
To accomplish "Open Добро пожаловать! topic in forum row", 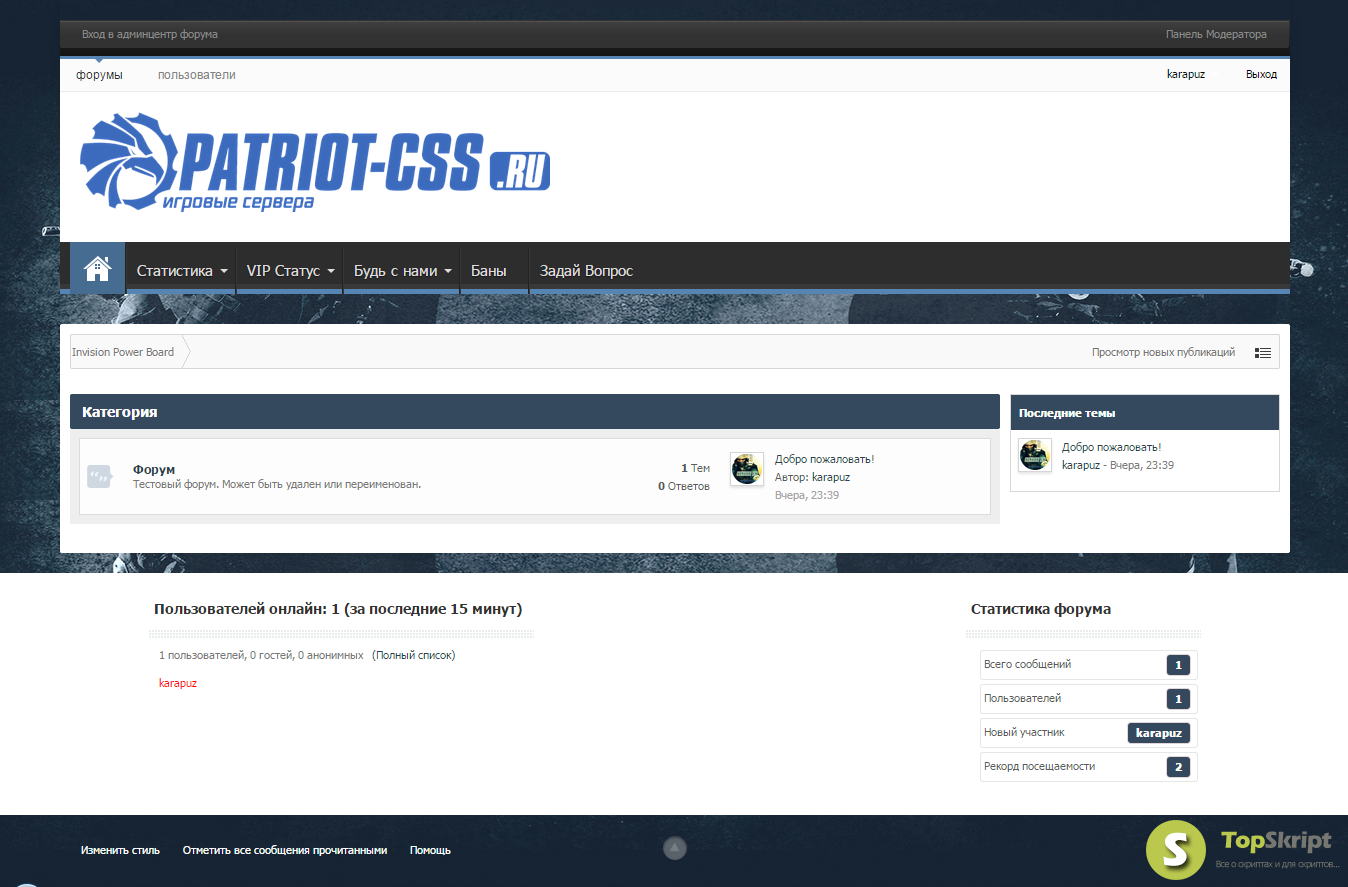I will coord(825,459).
